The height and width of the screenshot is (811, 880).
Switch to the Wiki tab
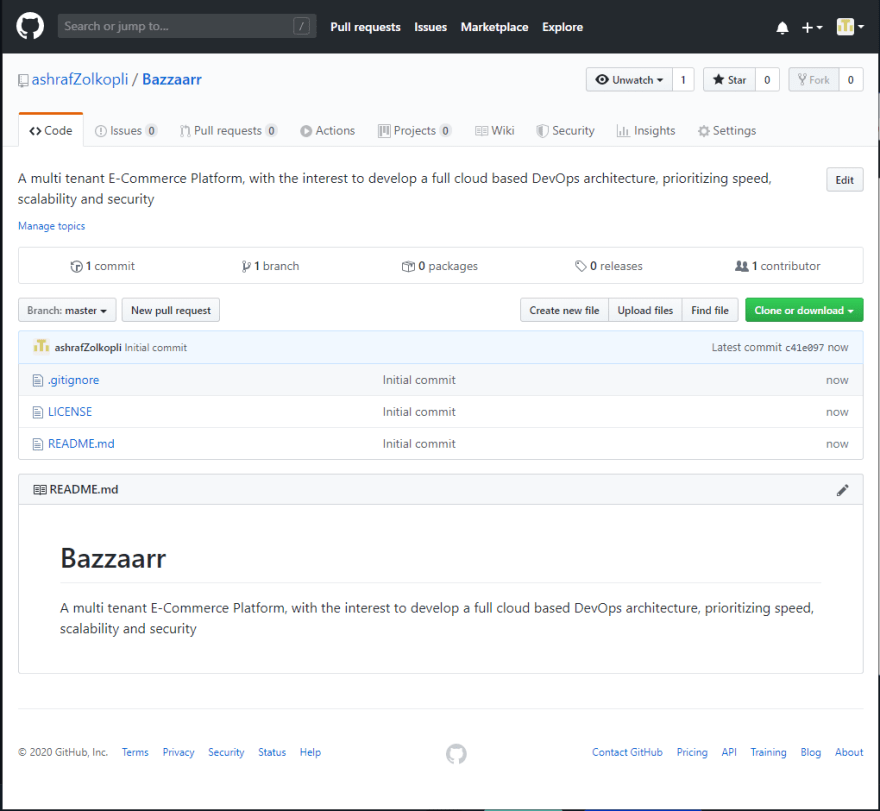(494, 131)
